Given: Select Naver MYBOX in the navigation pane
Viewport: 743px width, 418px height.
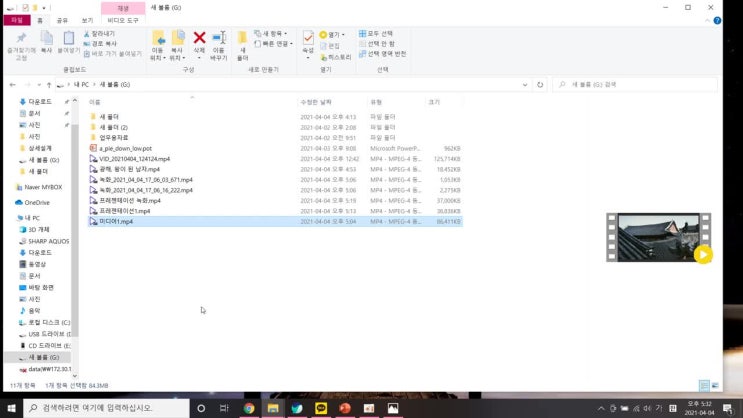Looking at the screenshot, I should point(43,187).
